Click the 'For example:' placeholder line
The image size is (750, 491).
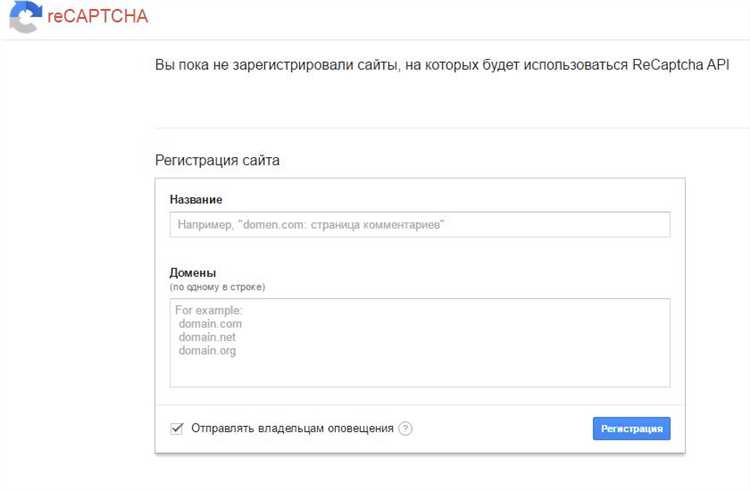point(202,311)
